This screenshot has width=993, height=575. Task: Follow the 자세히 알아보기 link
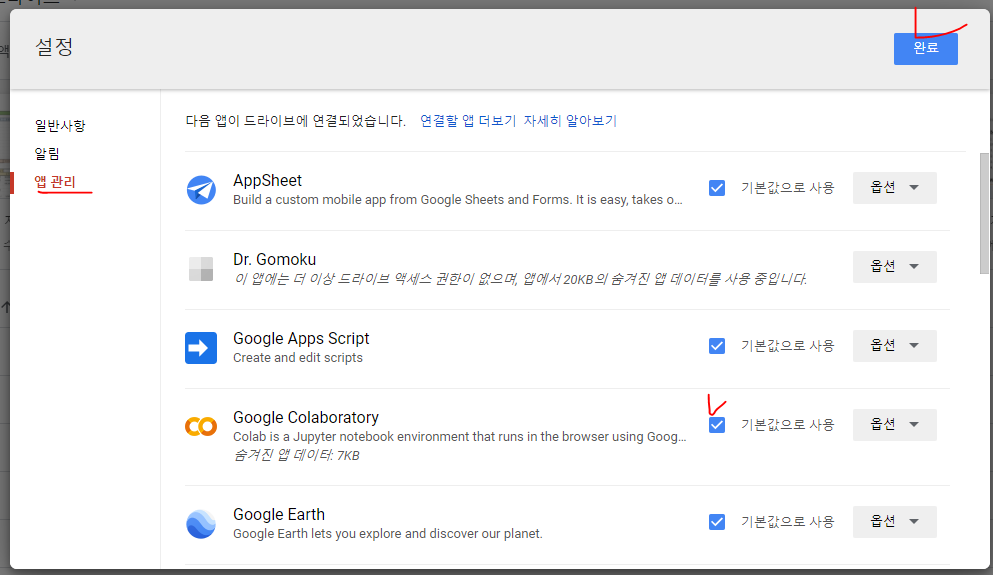coord(570,121)
